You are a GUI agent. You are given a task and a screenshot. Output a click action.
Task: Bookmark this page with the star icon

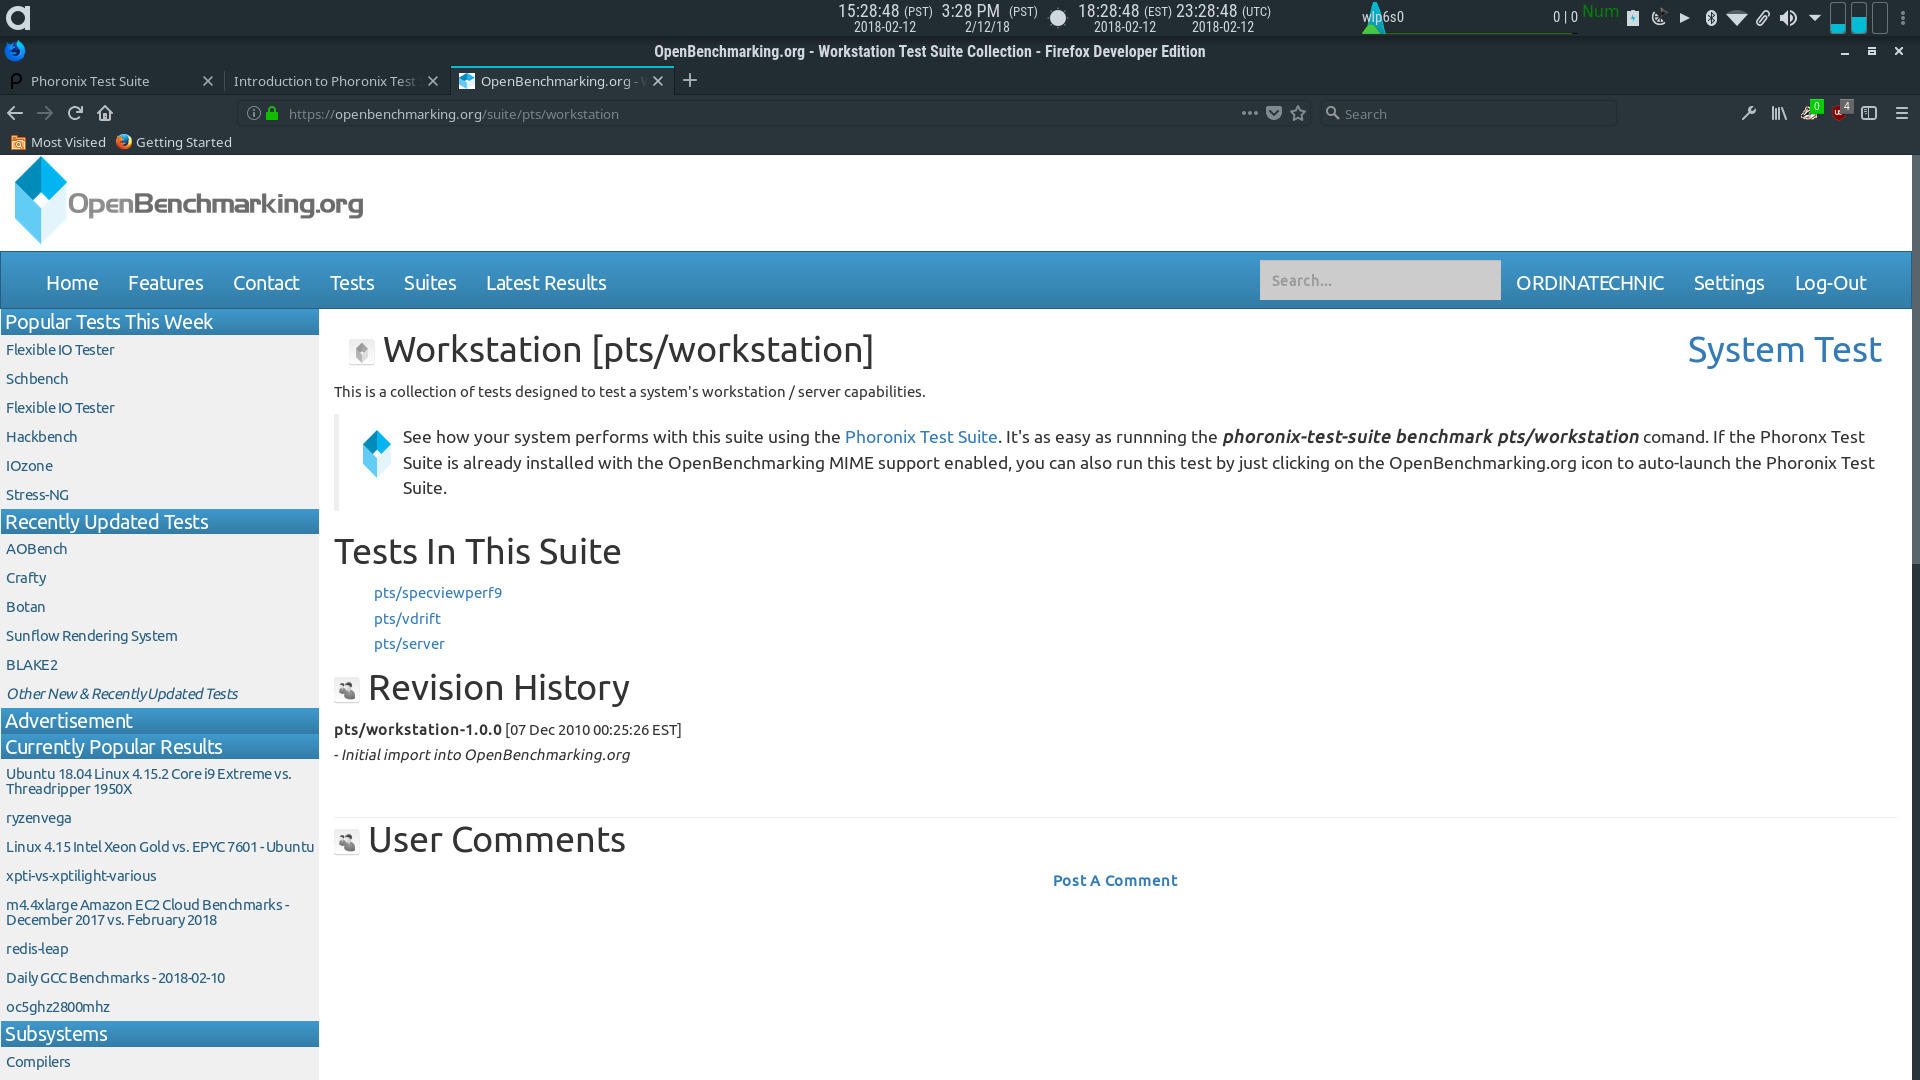pyautogui.click(x=1298, y=114)
